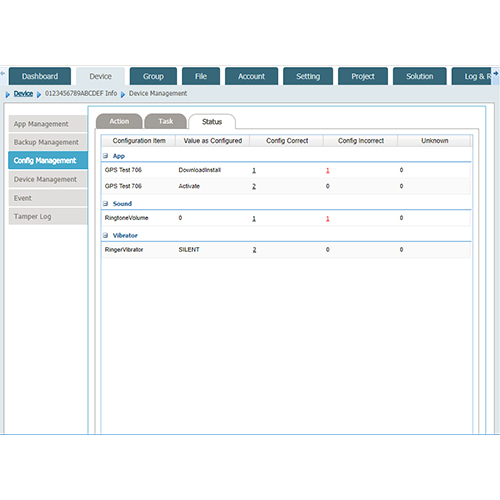Select the Task sub-tab
The image size is (500, 500).
click(x=166, y=121)
